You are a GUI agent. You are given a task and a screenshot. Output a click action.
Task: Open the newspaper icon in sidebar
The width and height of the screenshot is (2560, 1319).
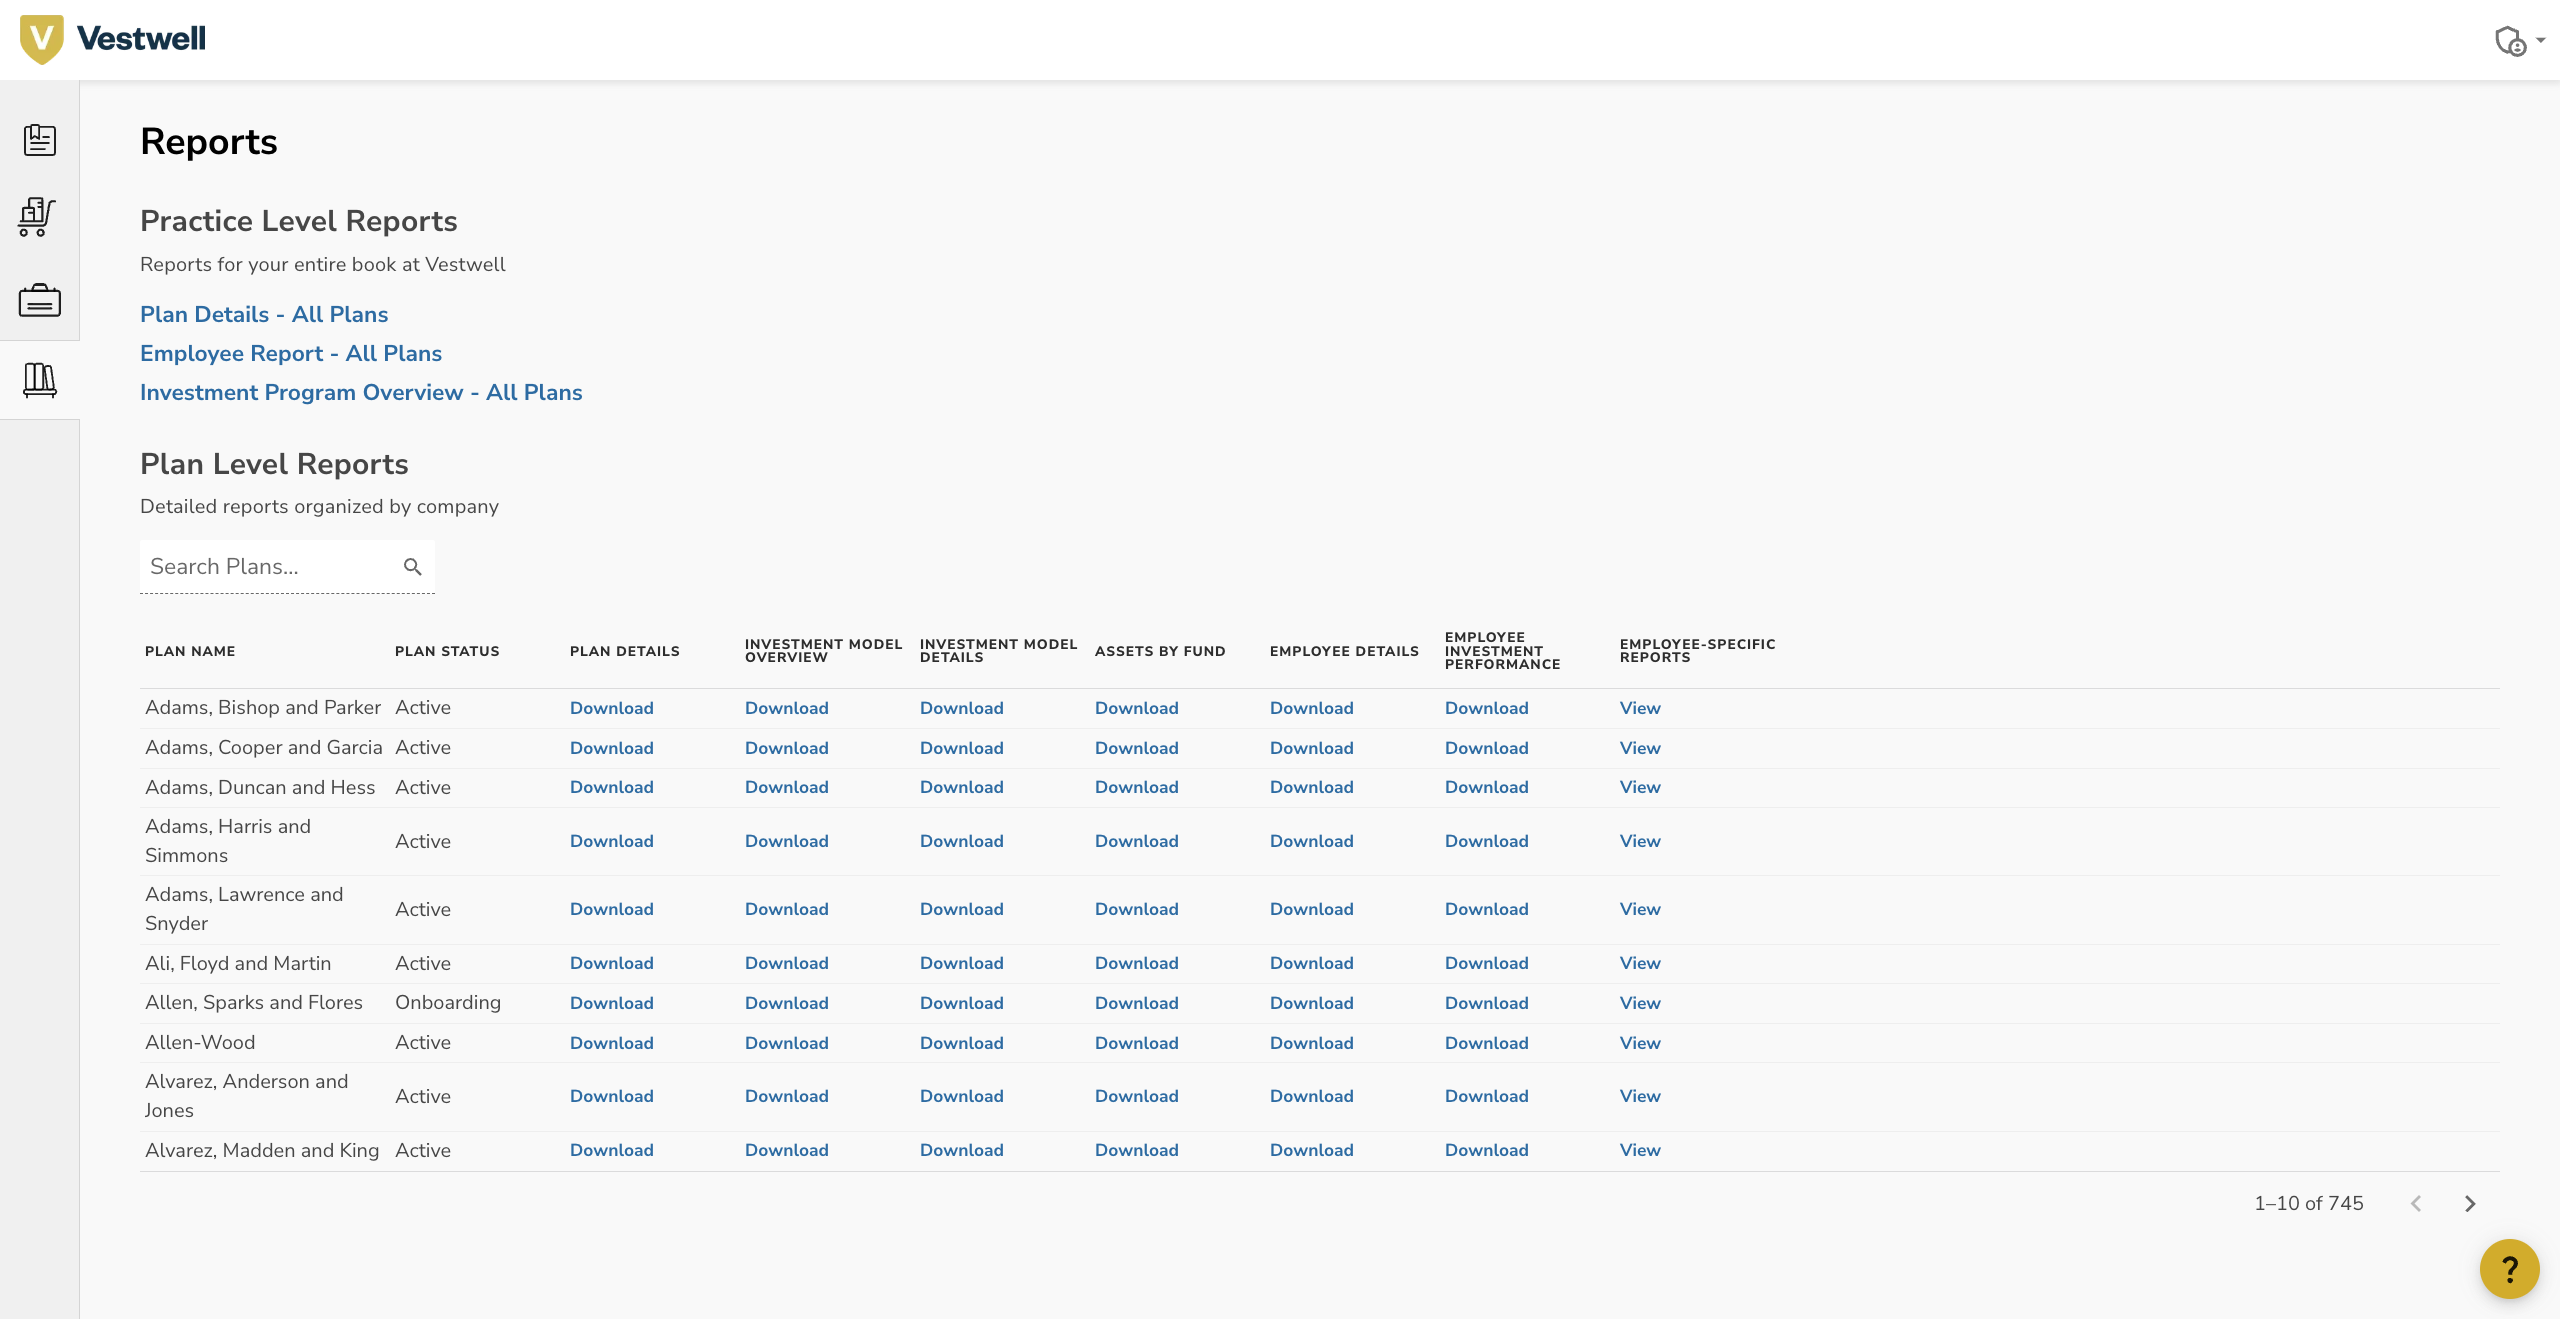[x=40, y=140]
